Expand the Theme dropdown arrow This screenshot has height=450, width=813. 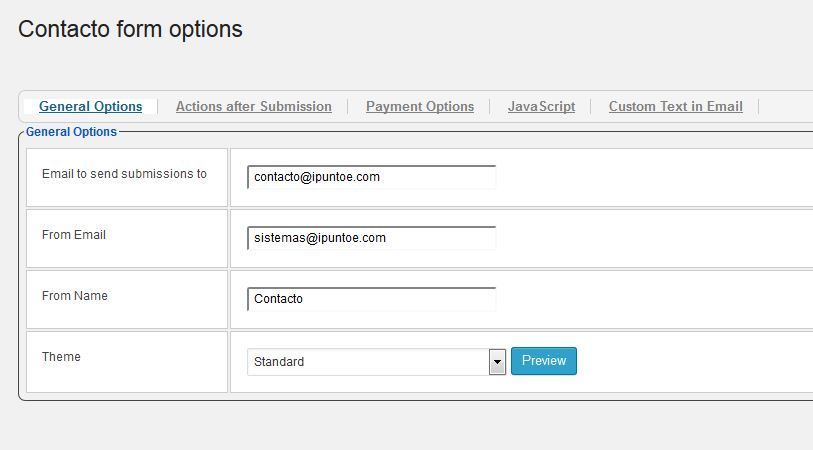(497, 362)
